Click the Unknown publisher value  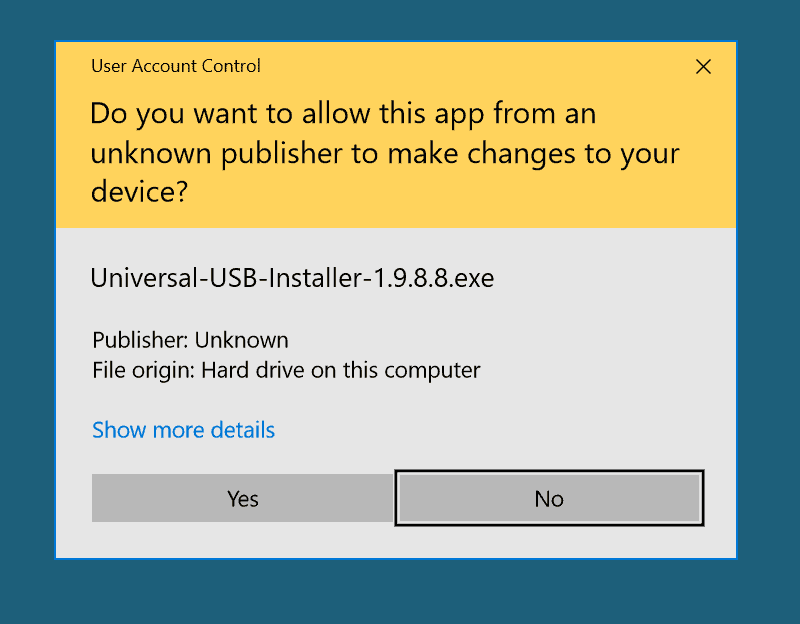[241, 340]
